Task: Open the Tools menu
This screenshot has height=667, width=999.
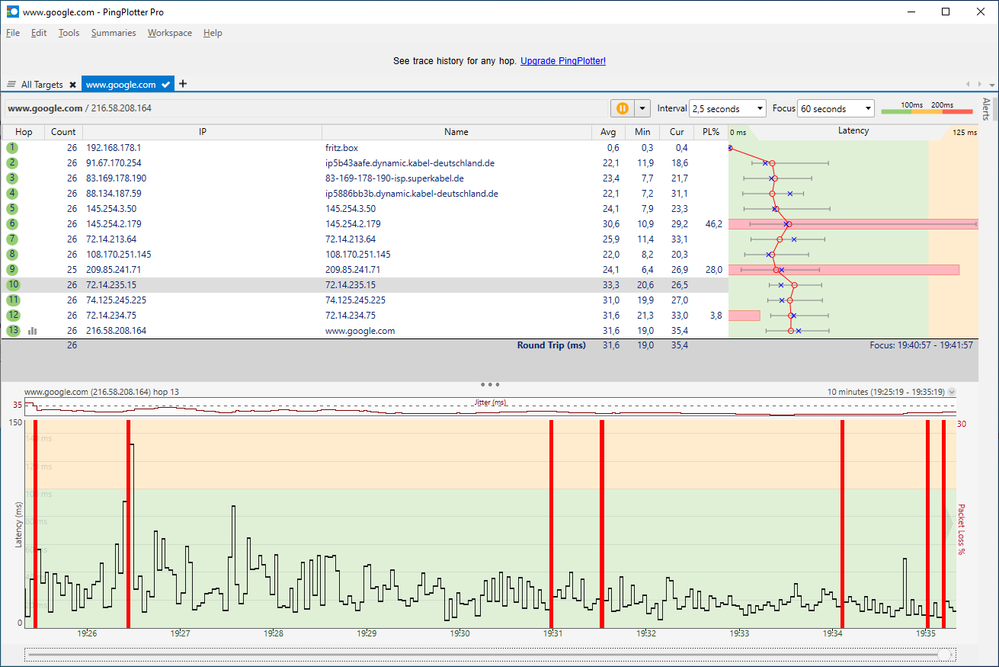Action: click(x=67, y=32)
